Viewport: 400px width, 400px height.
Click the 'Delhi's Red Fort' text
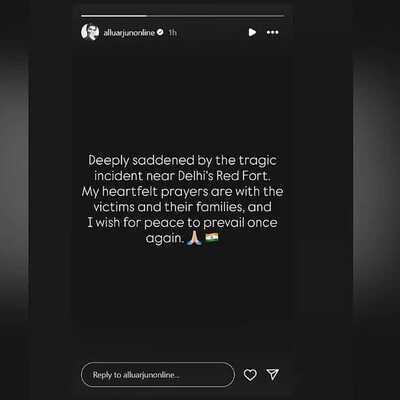[x=223, y=176]
